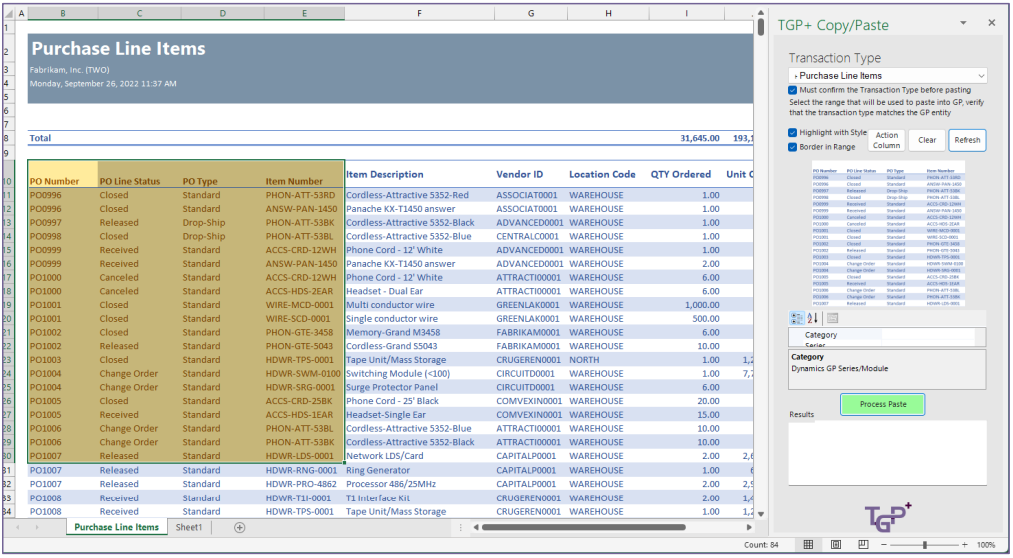Select column H header
This screenshot has height=558, width=1013.
[x=608, y=14]
